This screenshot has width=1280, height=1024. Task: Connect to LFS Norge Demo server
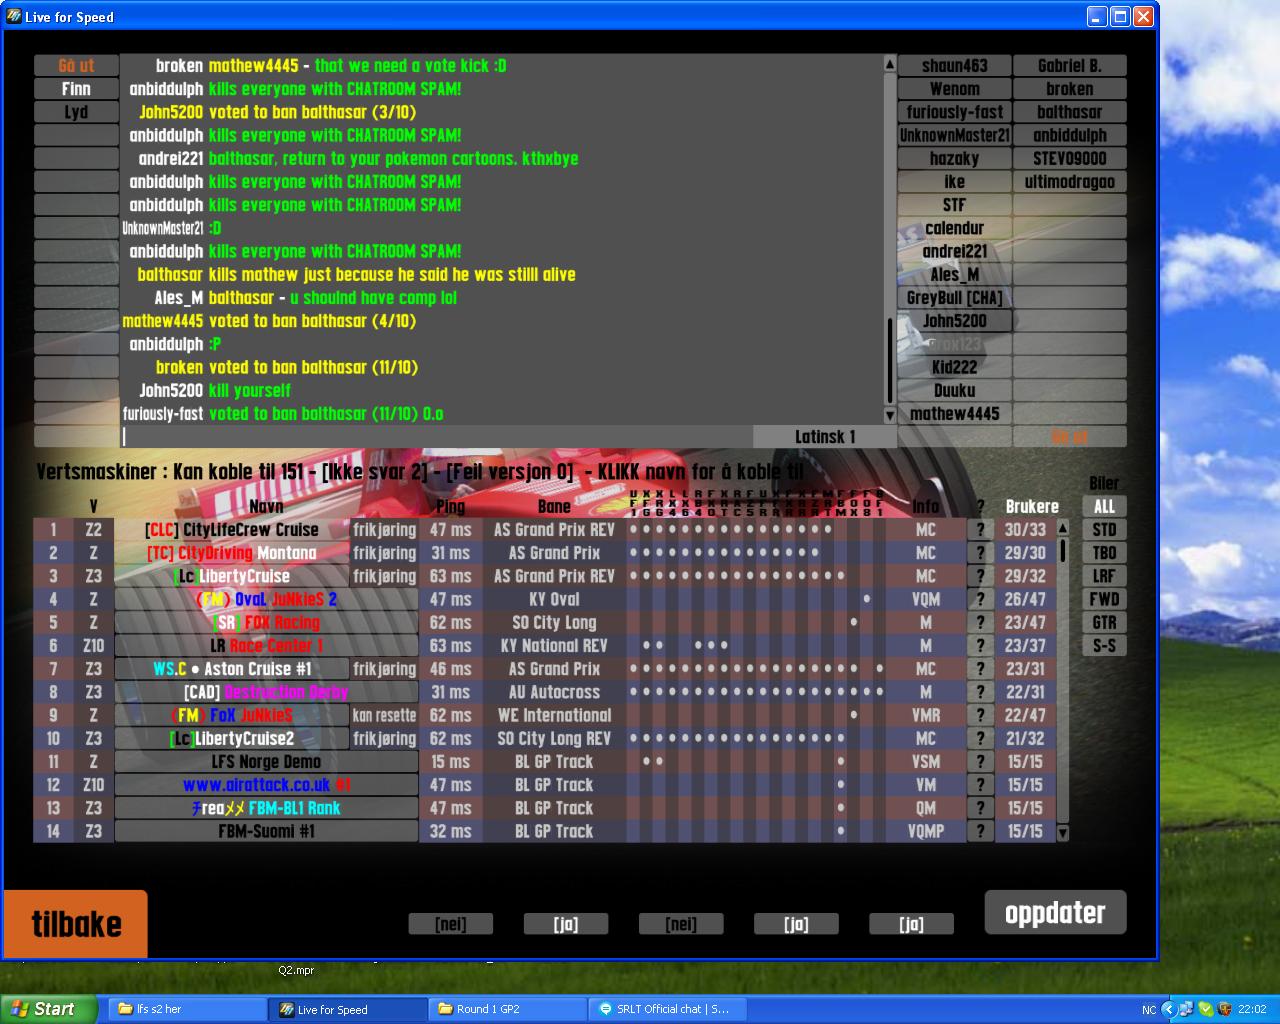point(266,762)
